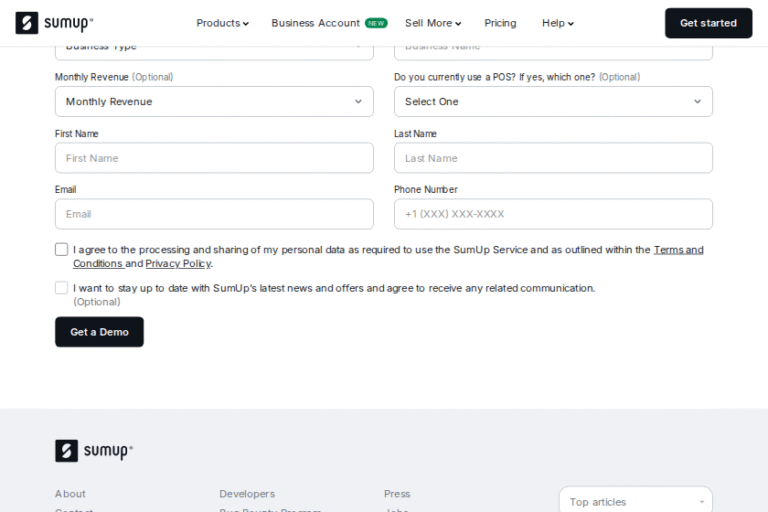768x512 pixels.
Task: Click the chevron beside Help
Action: pyautogui.click(x=571, y=24)
